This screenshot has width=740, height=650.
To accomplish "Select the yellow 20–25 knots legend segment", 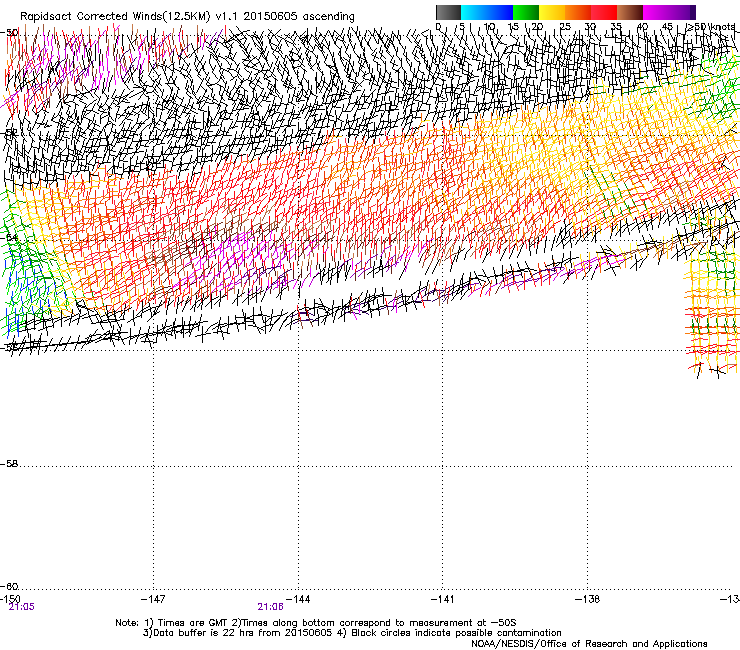I will coord(552,12).
